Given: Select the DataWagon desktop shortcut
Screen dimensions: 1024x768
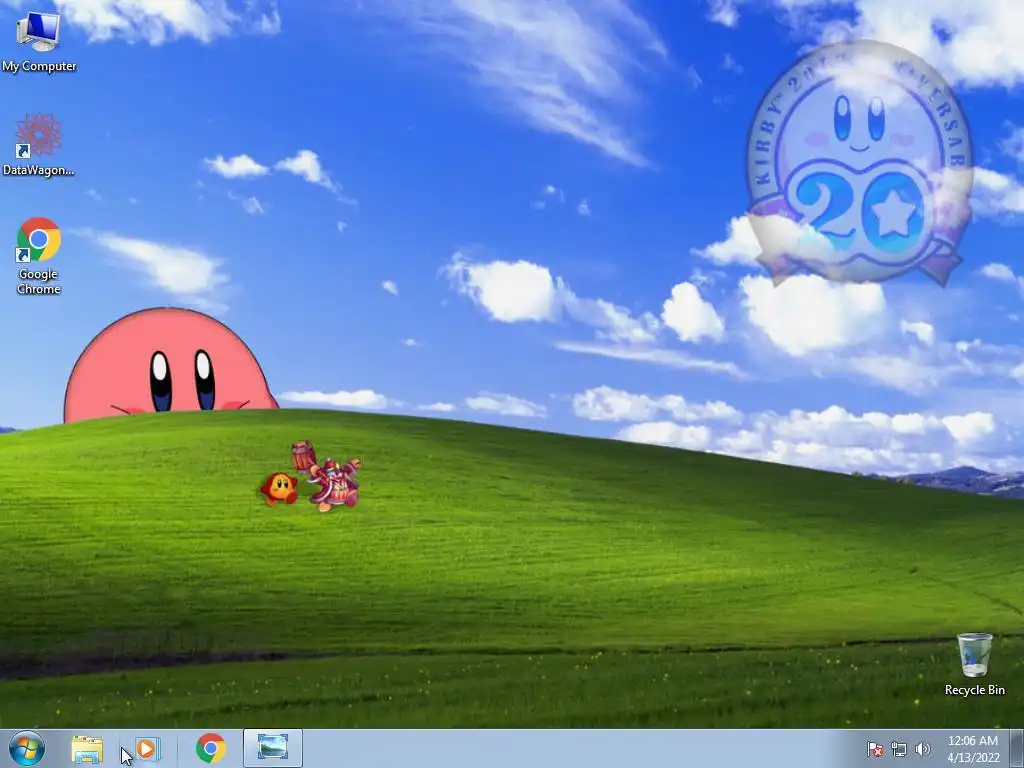Looking at the screenshot, I should coord(39,145).
